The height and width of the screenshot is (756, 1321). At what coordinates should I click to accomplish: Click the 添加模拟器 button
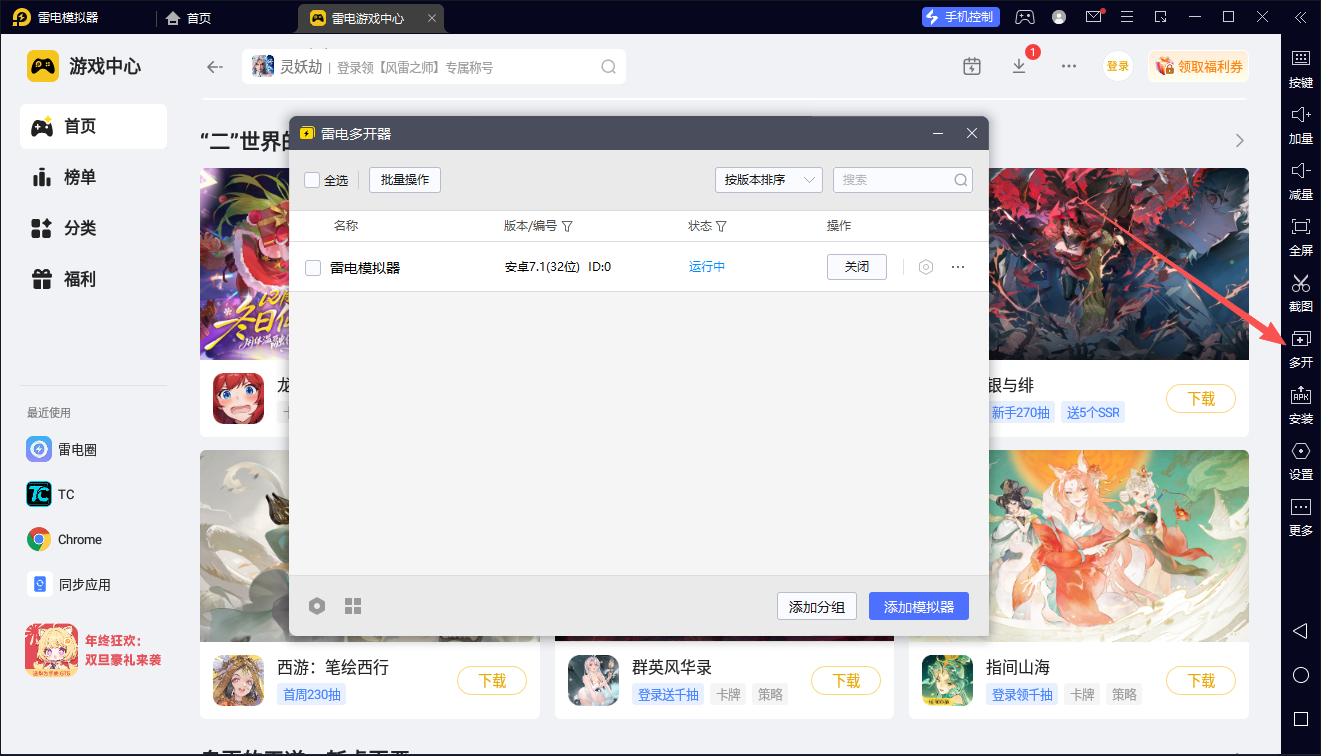pos(918,606)
